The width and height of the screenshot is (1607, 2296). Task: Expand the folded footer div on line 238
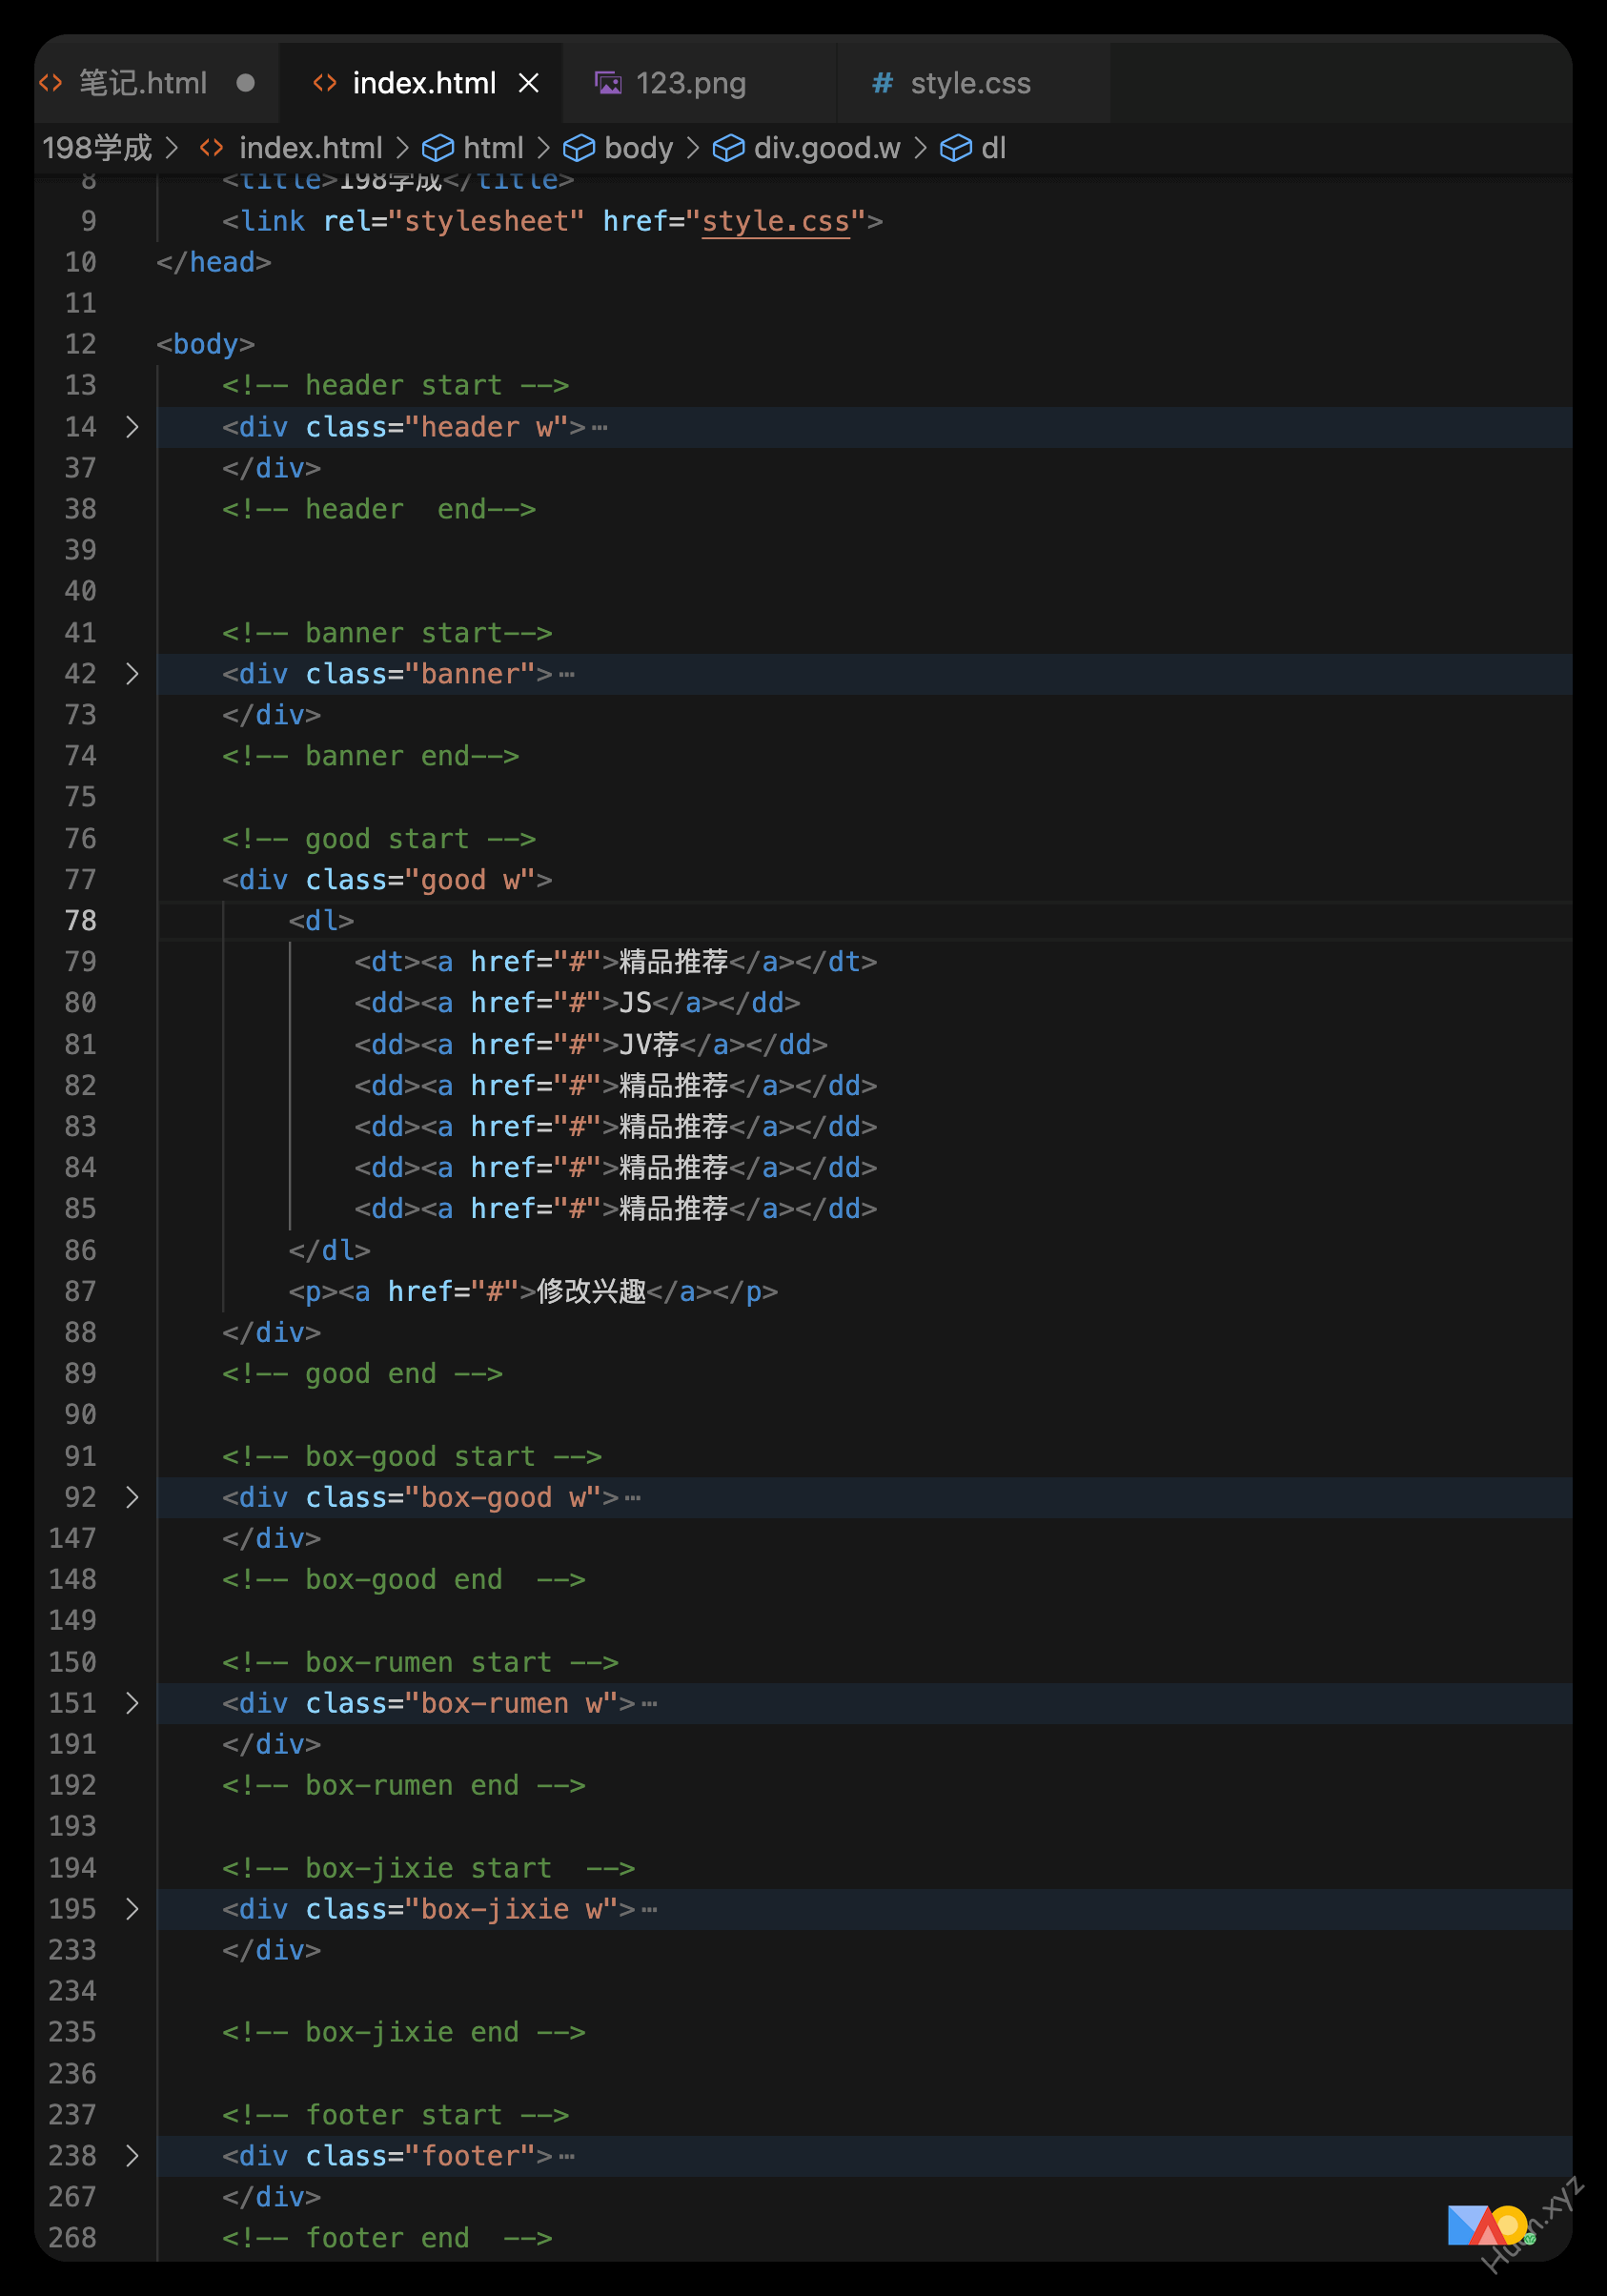point(132,2156)
